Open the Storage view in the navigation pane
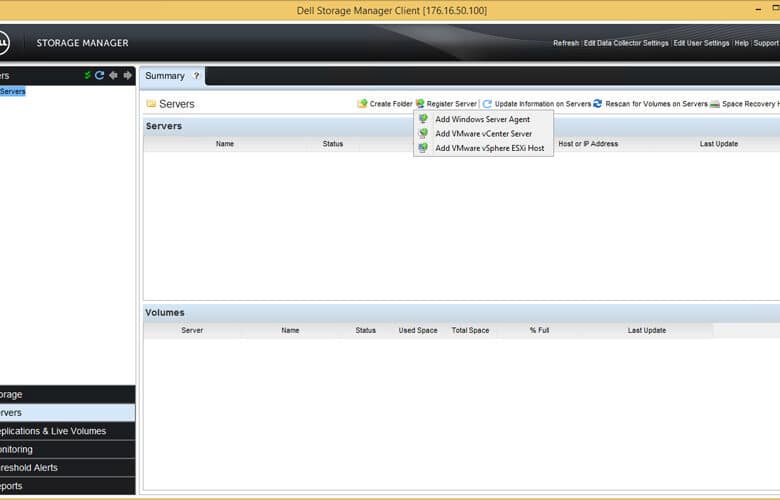Viewport: 780px width, 500px height. click(x=67, y=395)
